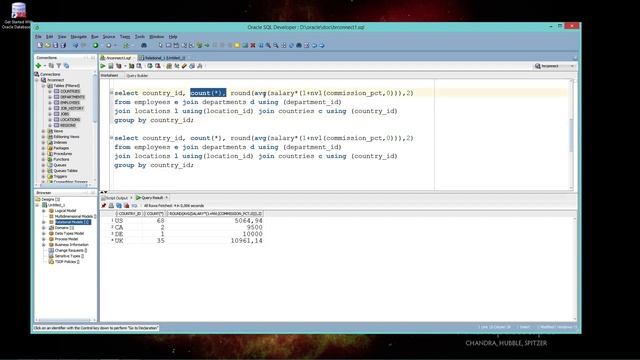Image resolution: width=640 pixels, height=360 pixels.
Task: Open Get Started Oracle Database desktop icon
Action: tap(17, 16)
